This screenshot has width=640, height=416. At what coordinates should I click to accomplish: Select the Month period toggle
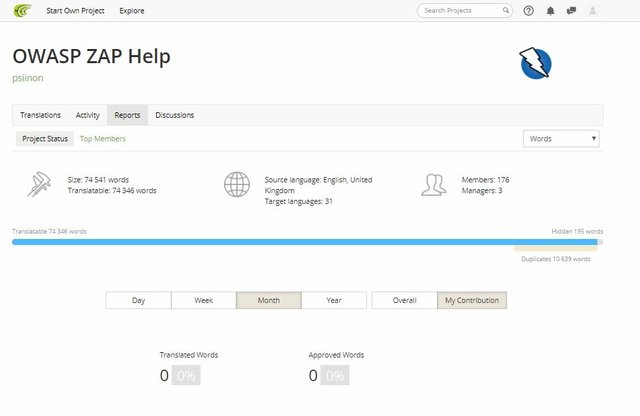(x=269, y=300)
